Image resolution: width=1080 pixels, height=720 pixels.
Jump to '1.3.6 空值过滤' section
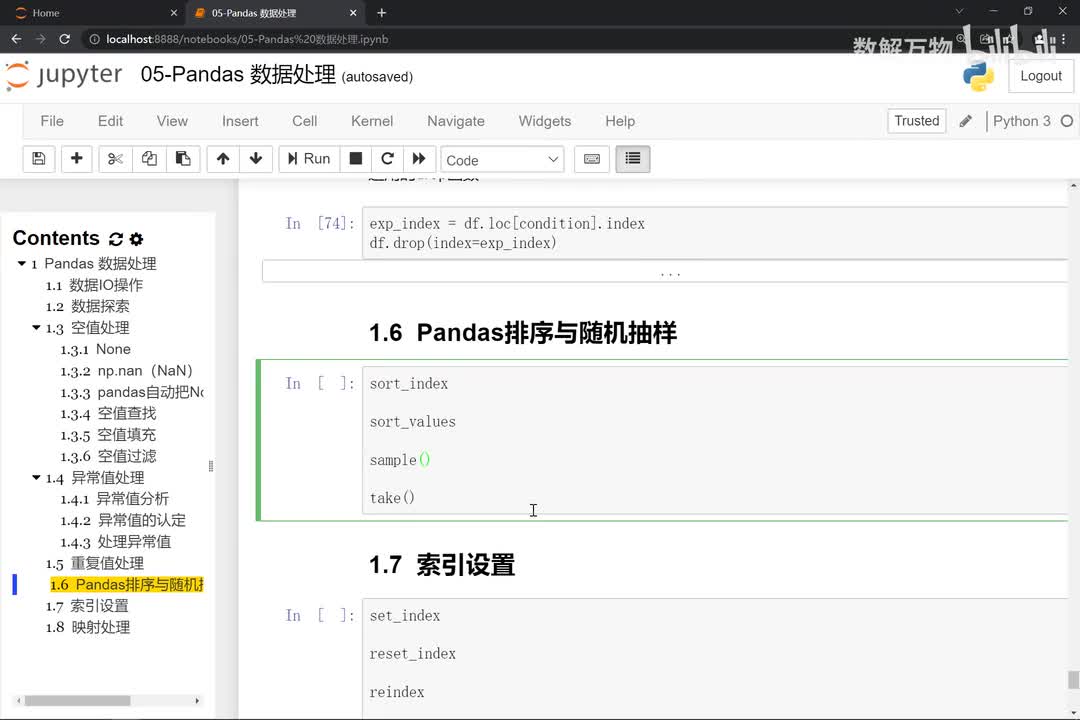pos(108,456)
